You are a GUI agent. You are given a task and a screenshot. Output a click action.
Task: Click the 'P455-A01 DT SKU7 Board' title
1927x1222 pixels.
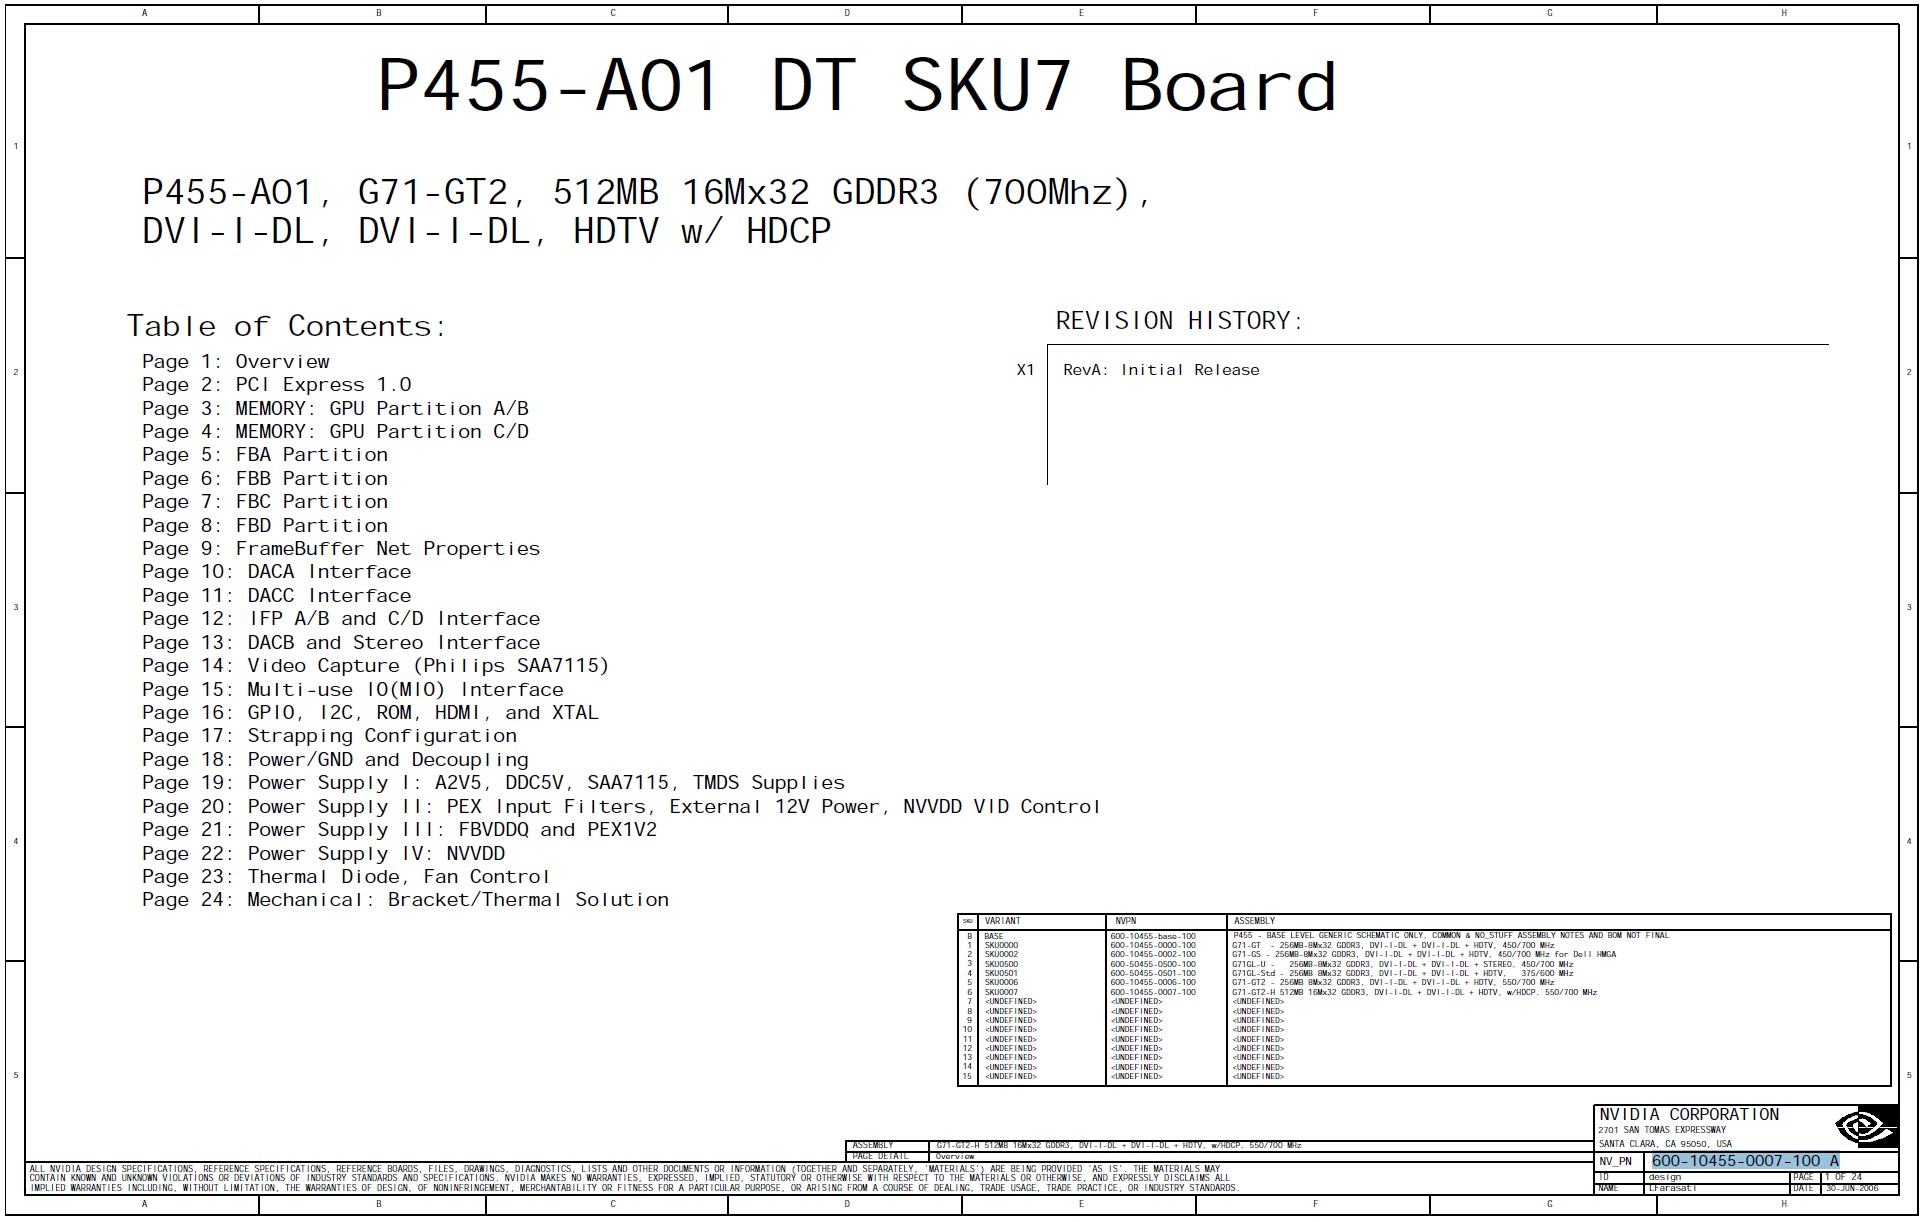[857, 86]
